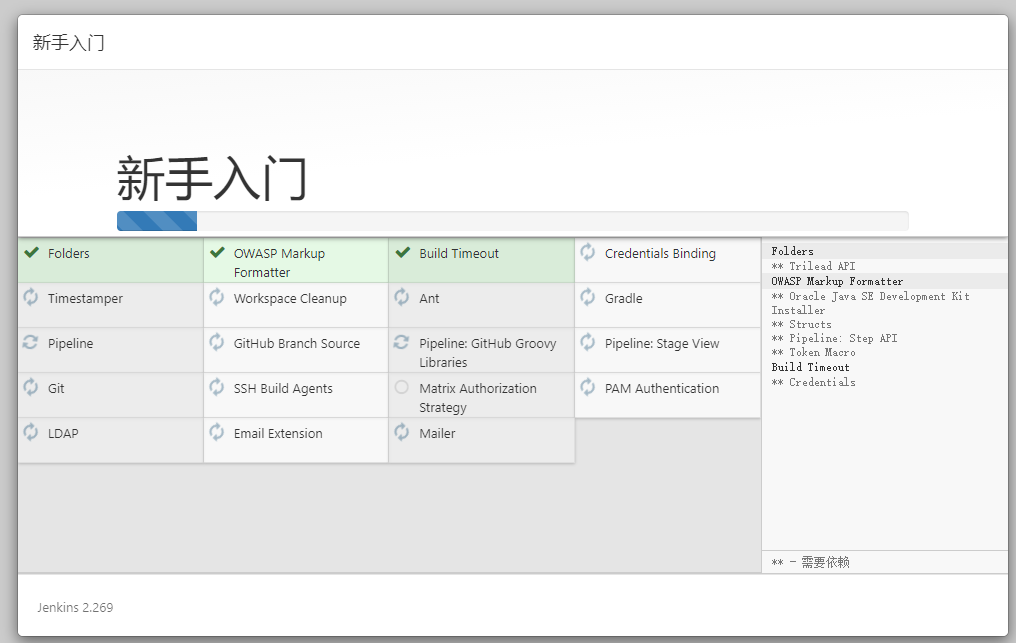Click the installation progress bar
1016x643 pixels.
click(x=513, y=221)
